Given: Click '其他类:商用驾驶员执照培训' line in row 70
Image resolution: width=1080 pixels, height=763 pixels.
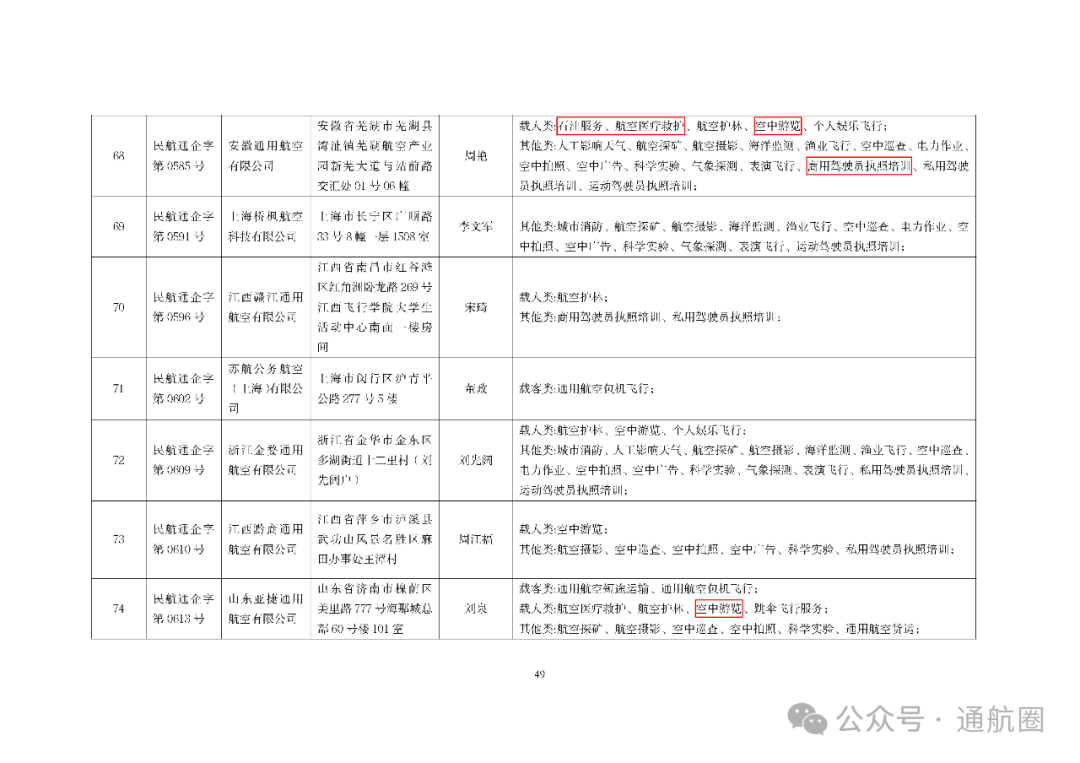Looking at the screenshot, I should [x=650, y=317].
